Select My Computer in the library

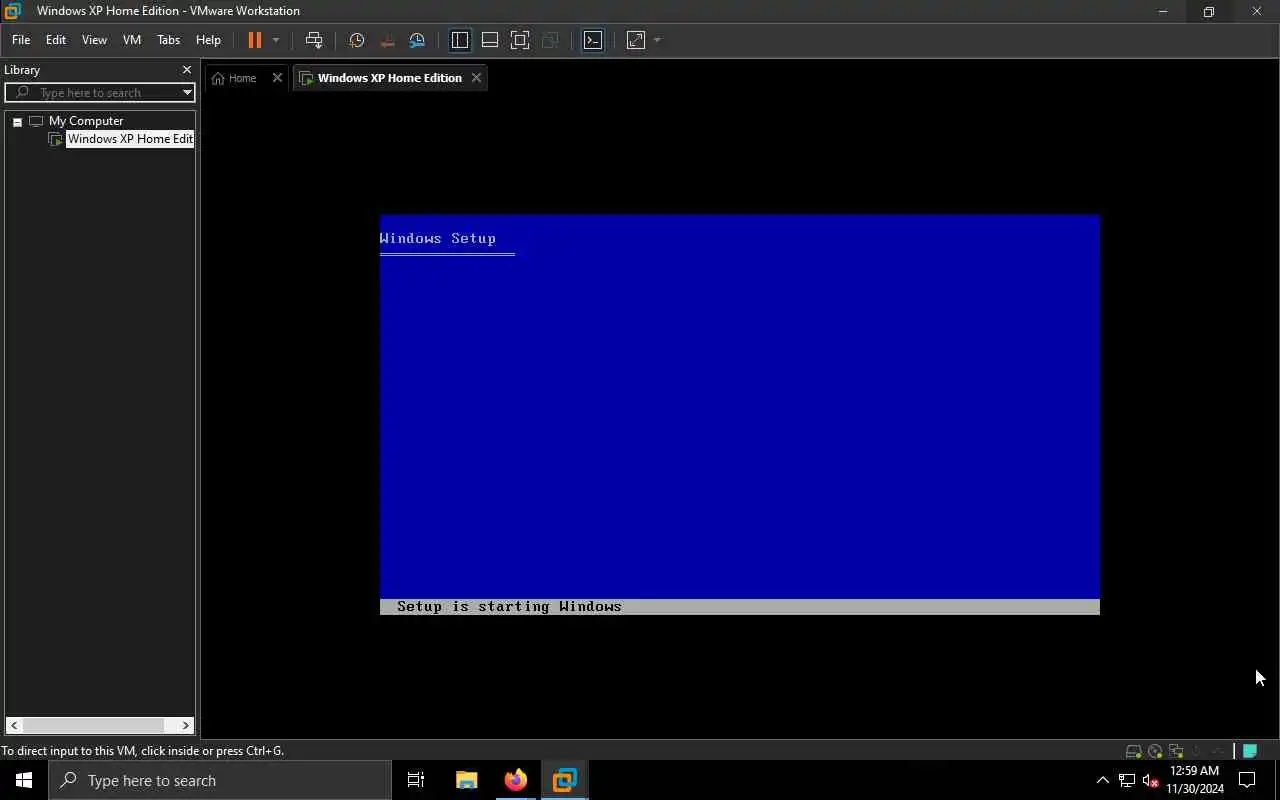click(86, 121)
